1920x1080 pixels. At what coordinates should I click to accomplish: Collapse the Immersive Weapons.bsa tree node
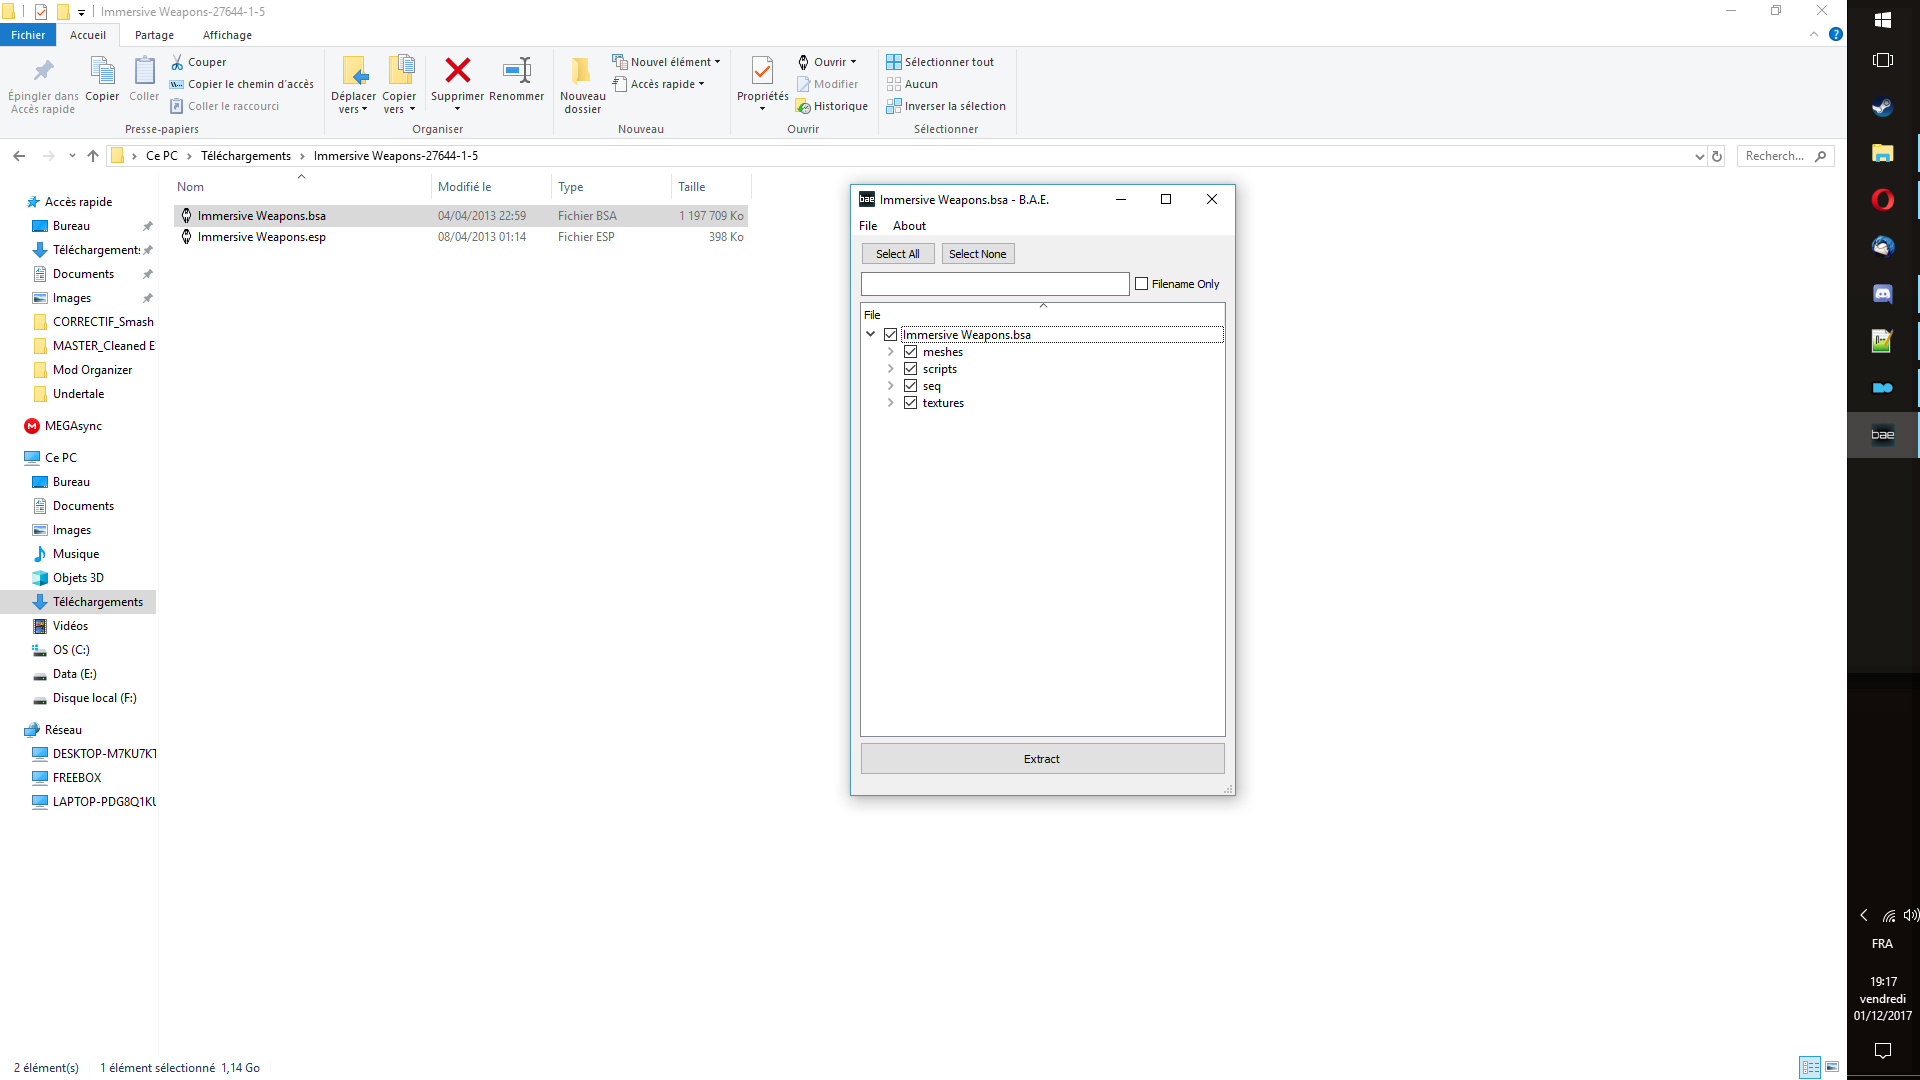tap(870, 335)
